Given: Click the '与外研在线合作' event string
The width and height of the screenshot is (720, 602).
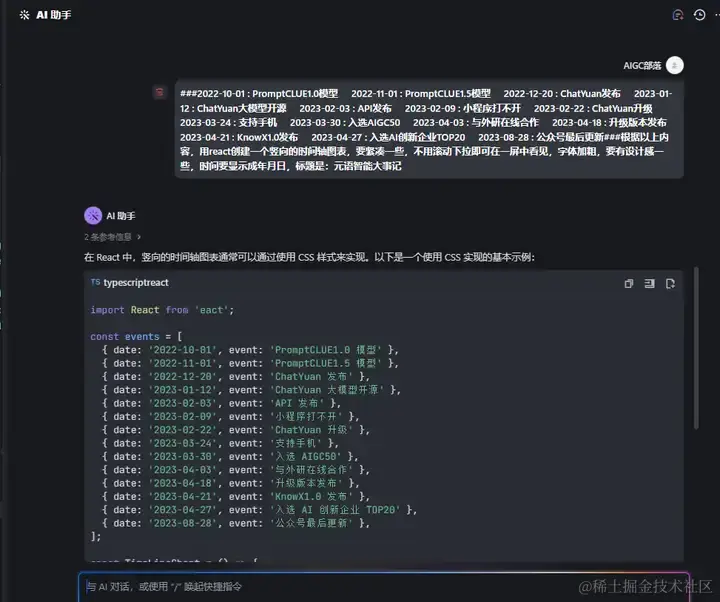Looking at the screenshot, I should pyautogui.click(x=311, y=470).
